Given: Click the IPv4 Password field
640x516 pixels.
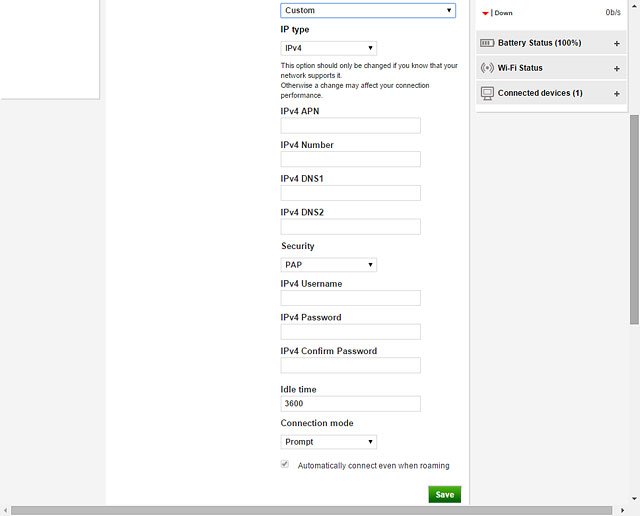Looking at the screenshot, I should 350,332.
